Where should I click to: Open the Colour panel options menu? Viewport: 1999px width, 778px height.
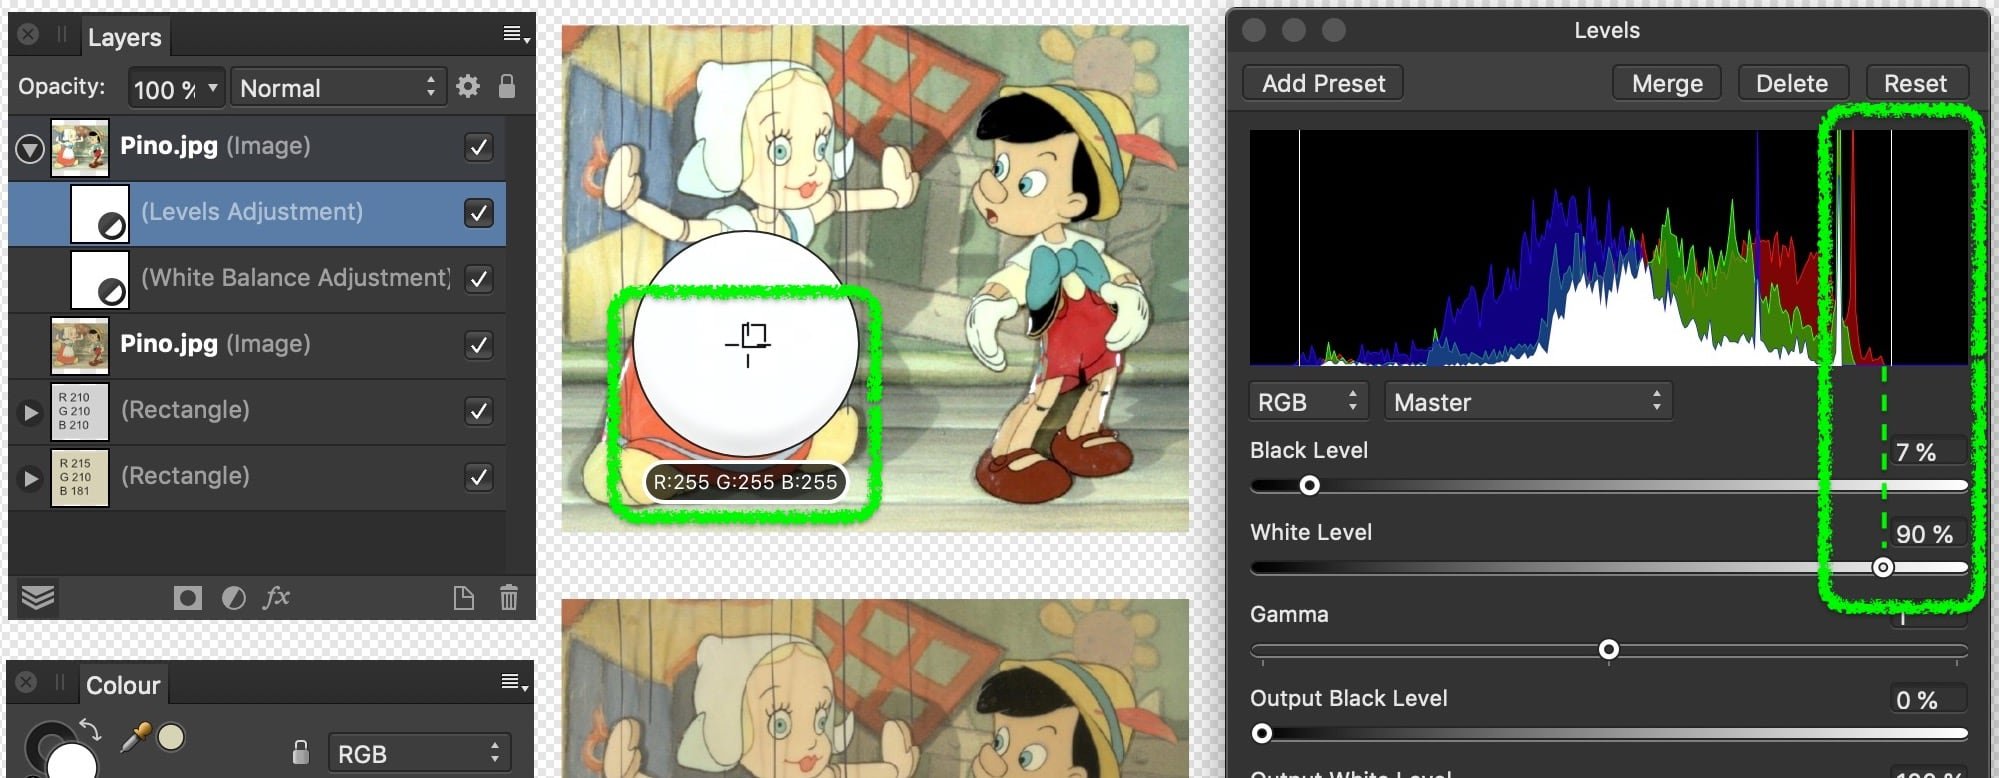coord(515,683)
